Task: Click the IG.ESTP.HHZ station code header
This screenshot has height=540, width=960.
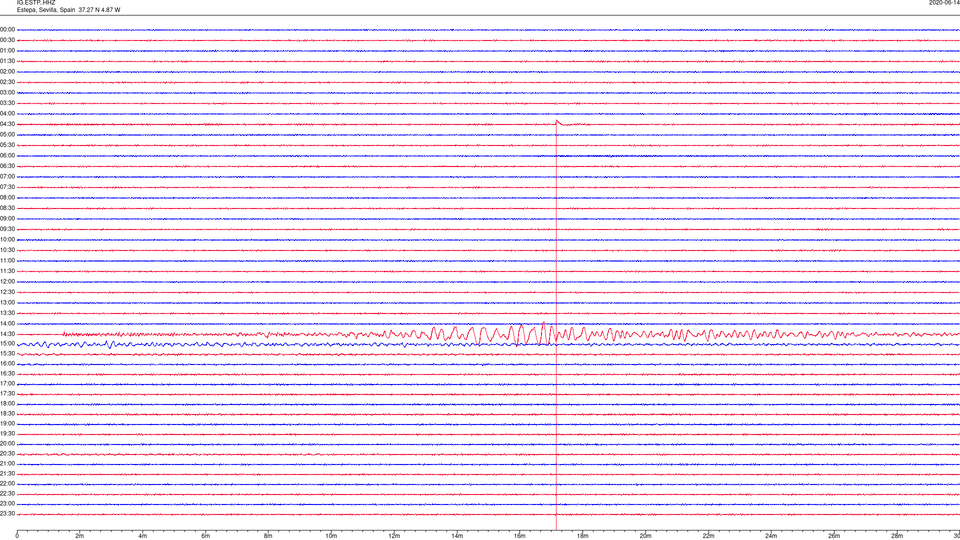Action: (x=36, y=3)
